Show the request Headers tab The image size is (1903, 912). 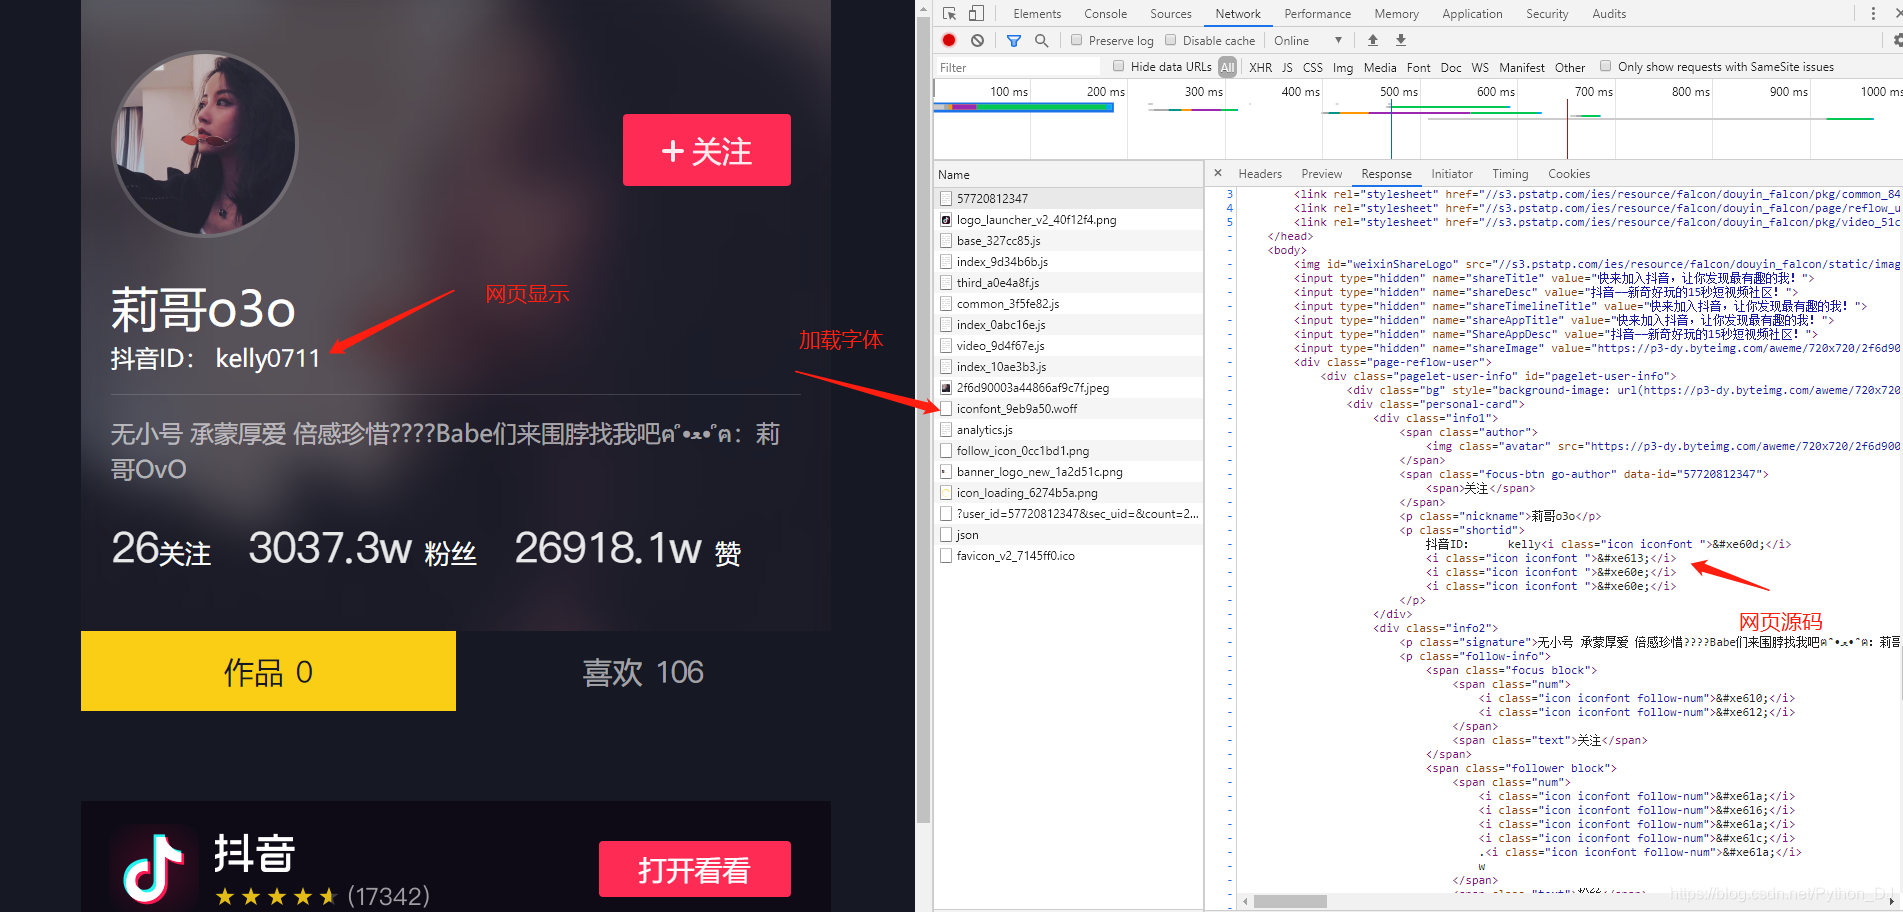point(1260,173)
